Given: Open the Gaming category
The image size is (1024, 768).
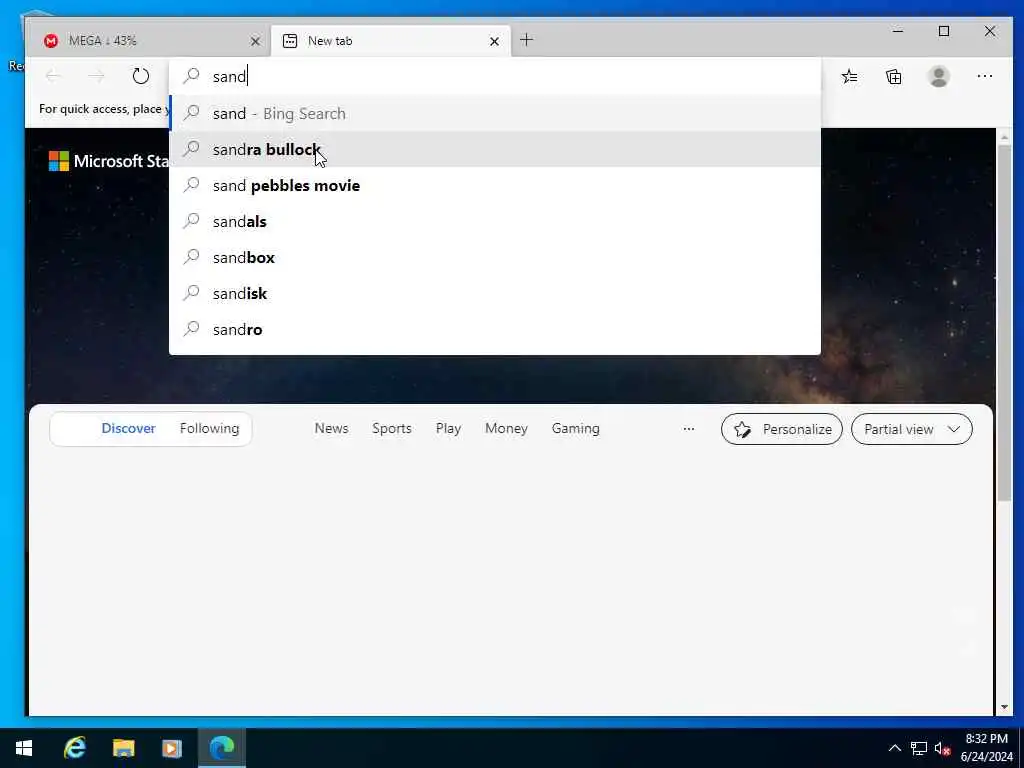Looking at the screenshot, I should click(575, 428).
